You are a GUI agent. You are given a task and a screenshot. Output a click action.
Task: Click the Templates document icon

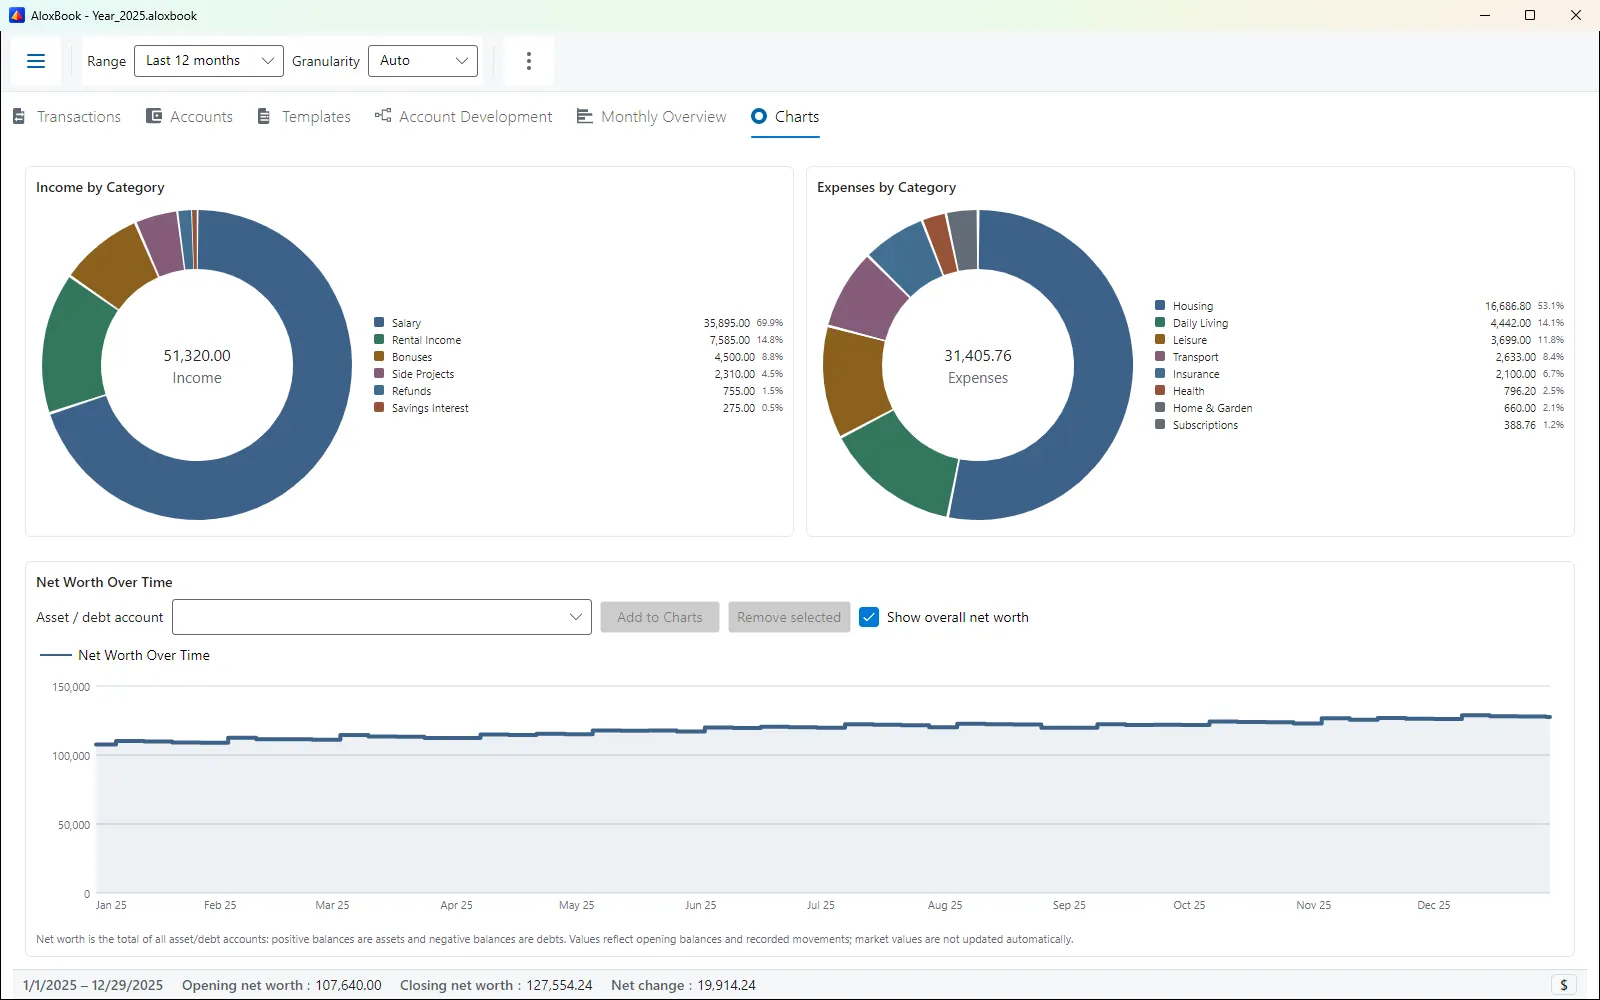(x=264, y=116)
